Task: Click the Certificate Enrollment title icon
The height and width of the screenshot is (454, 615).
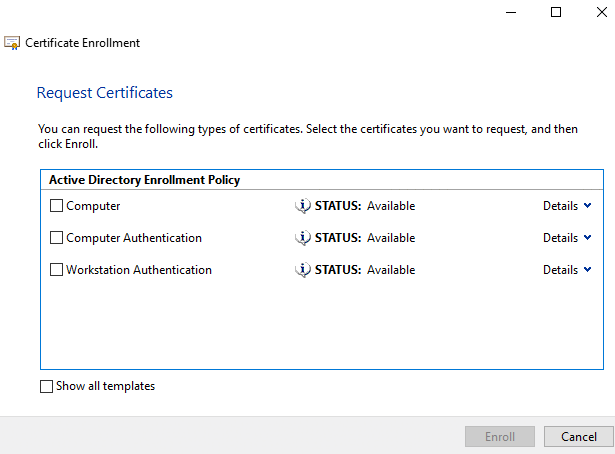Action: coord(12,43)
